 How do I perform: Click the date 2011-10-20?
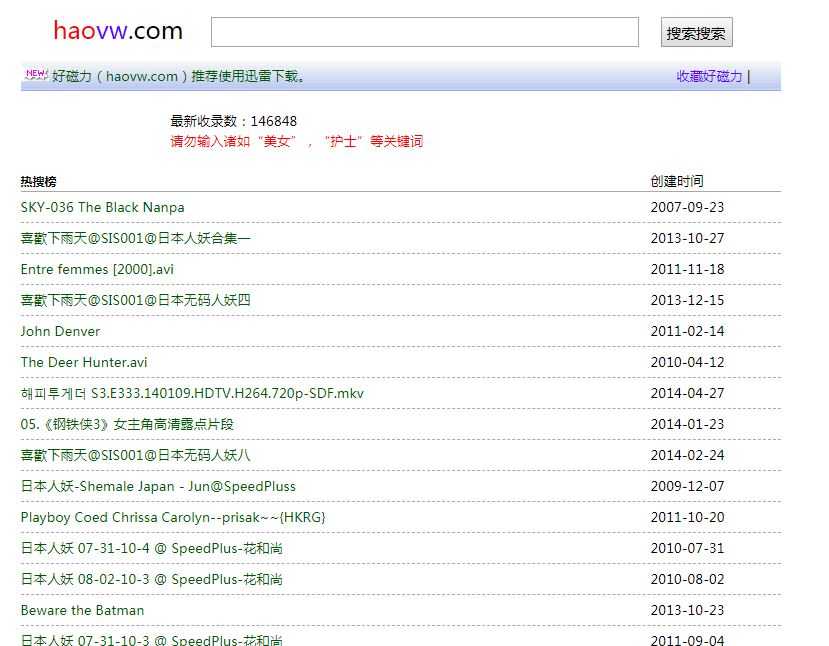point(687,518)
